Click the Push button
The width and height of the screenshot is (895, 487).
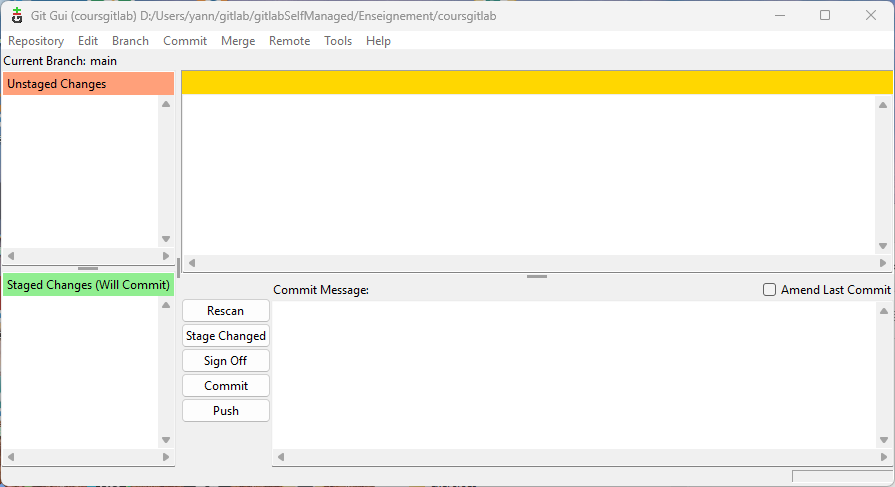coord(225,411)
